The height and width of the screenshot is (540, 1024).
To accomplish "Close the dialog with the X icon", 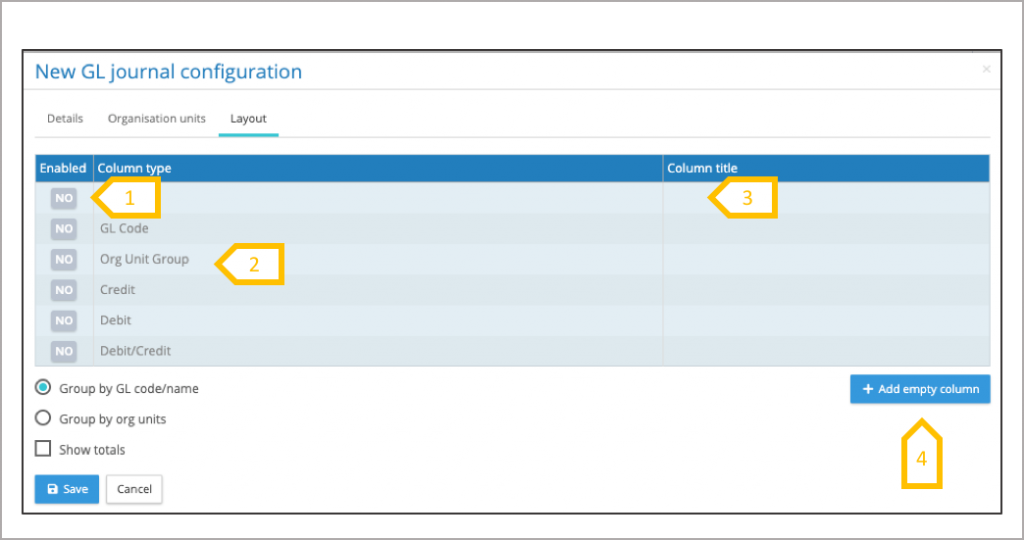I will coord(986,69).
